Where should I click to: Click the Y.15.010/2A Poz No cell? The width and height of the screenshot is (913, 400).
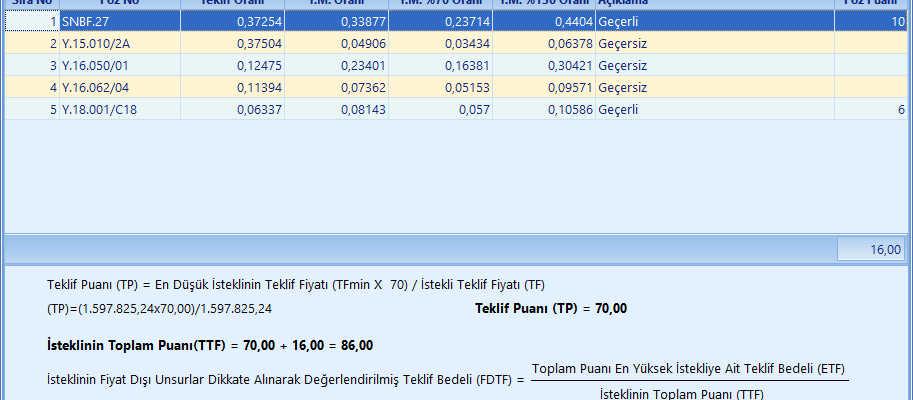point(120,43)
